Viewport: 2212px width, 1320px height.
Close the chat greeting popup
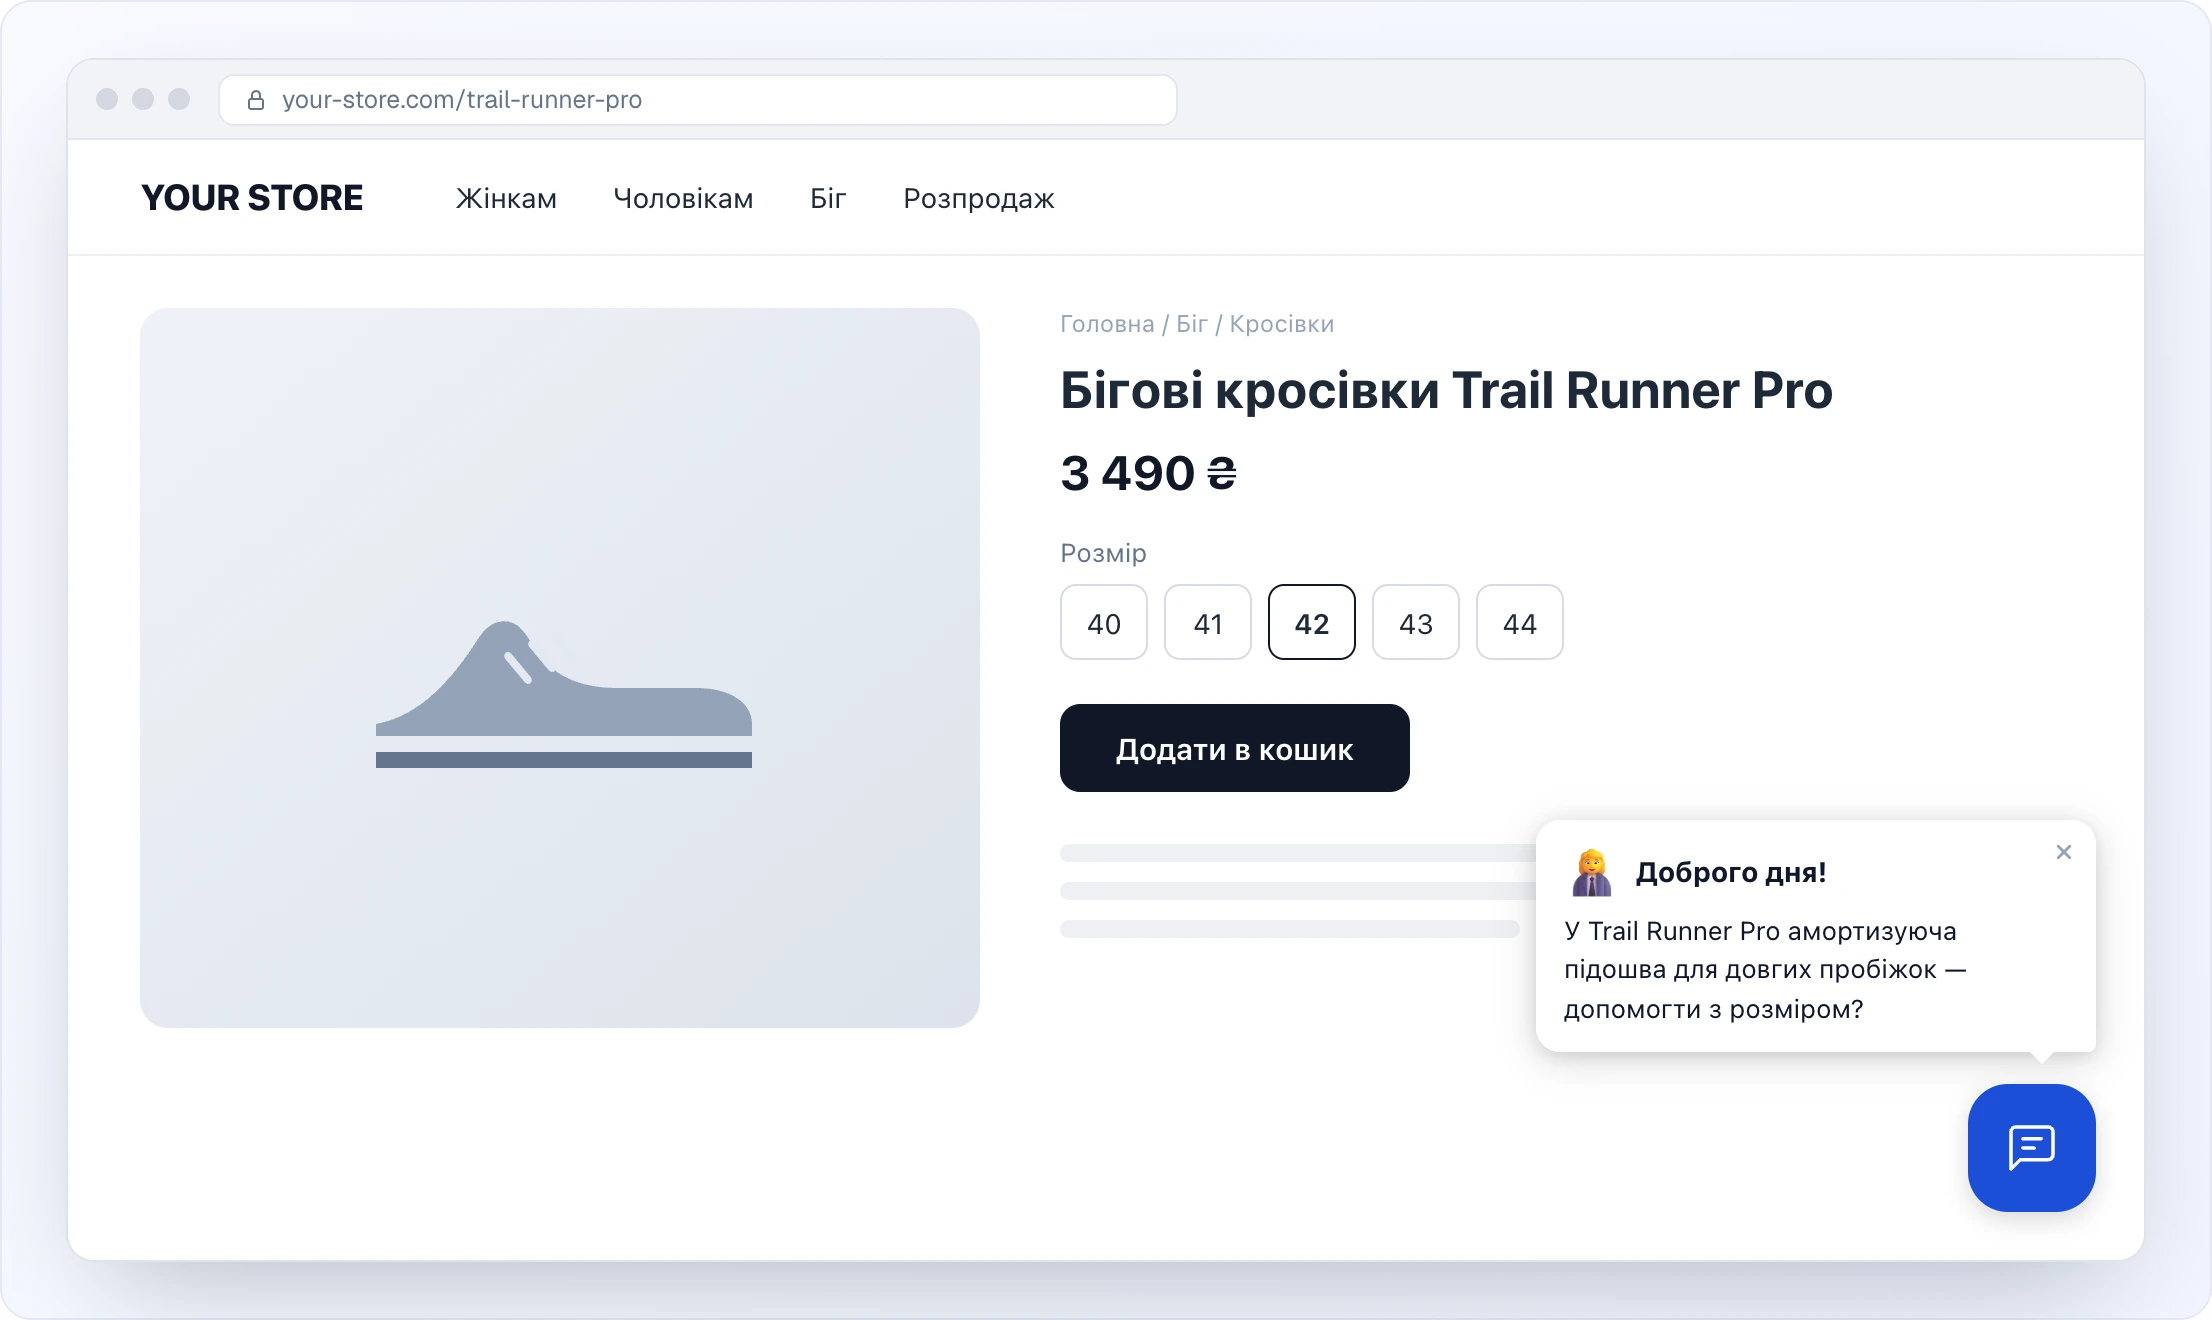[2063, 852]
